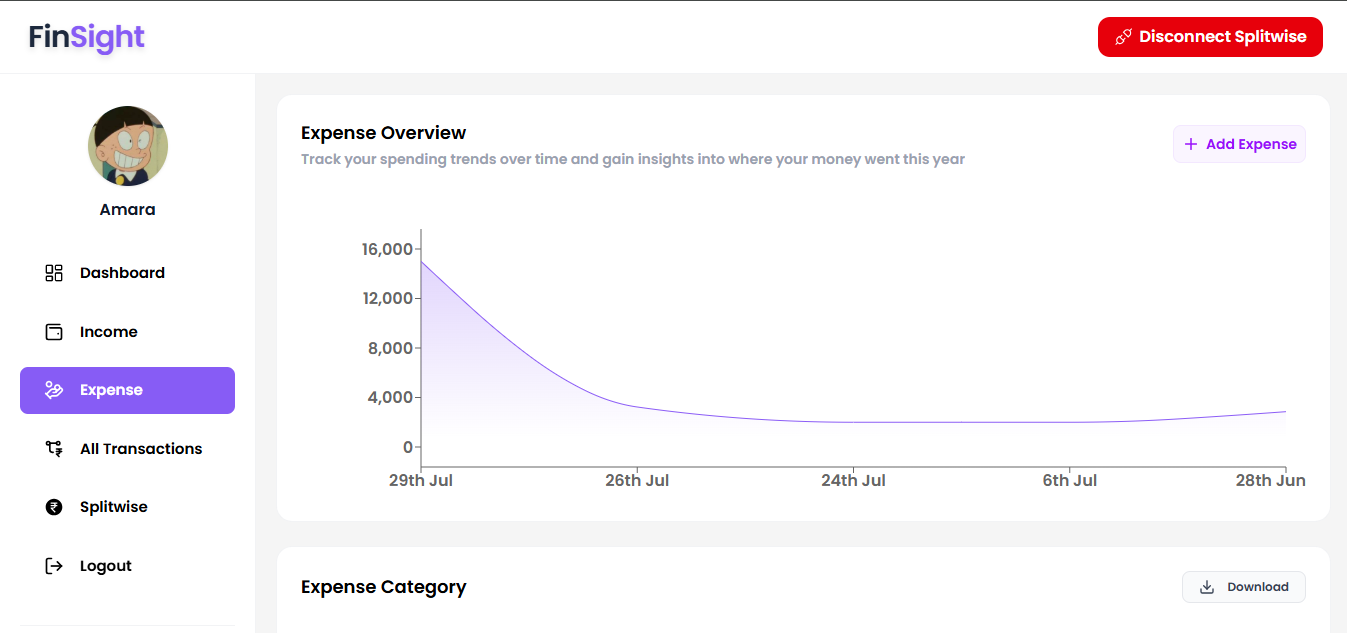The width and height of the screenshot is (1347, 633).
Task: Click the 24th Jul axis label
Action: [853, 481]
